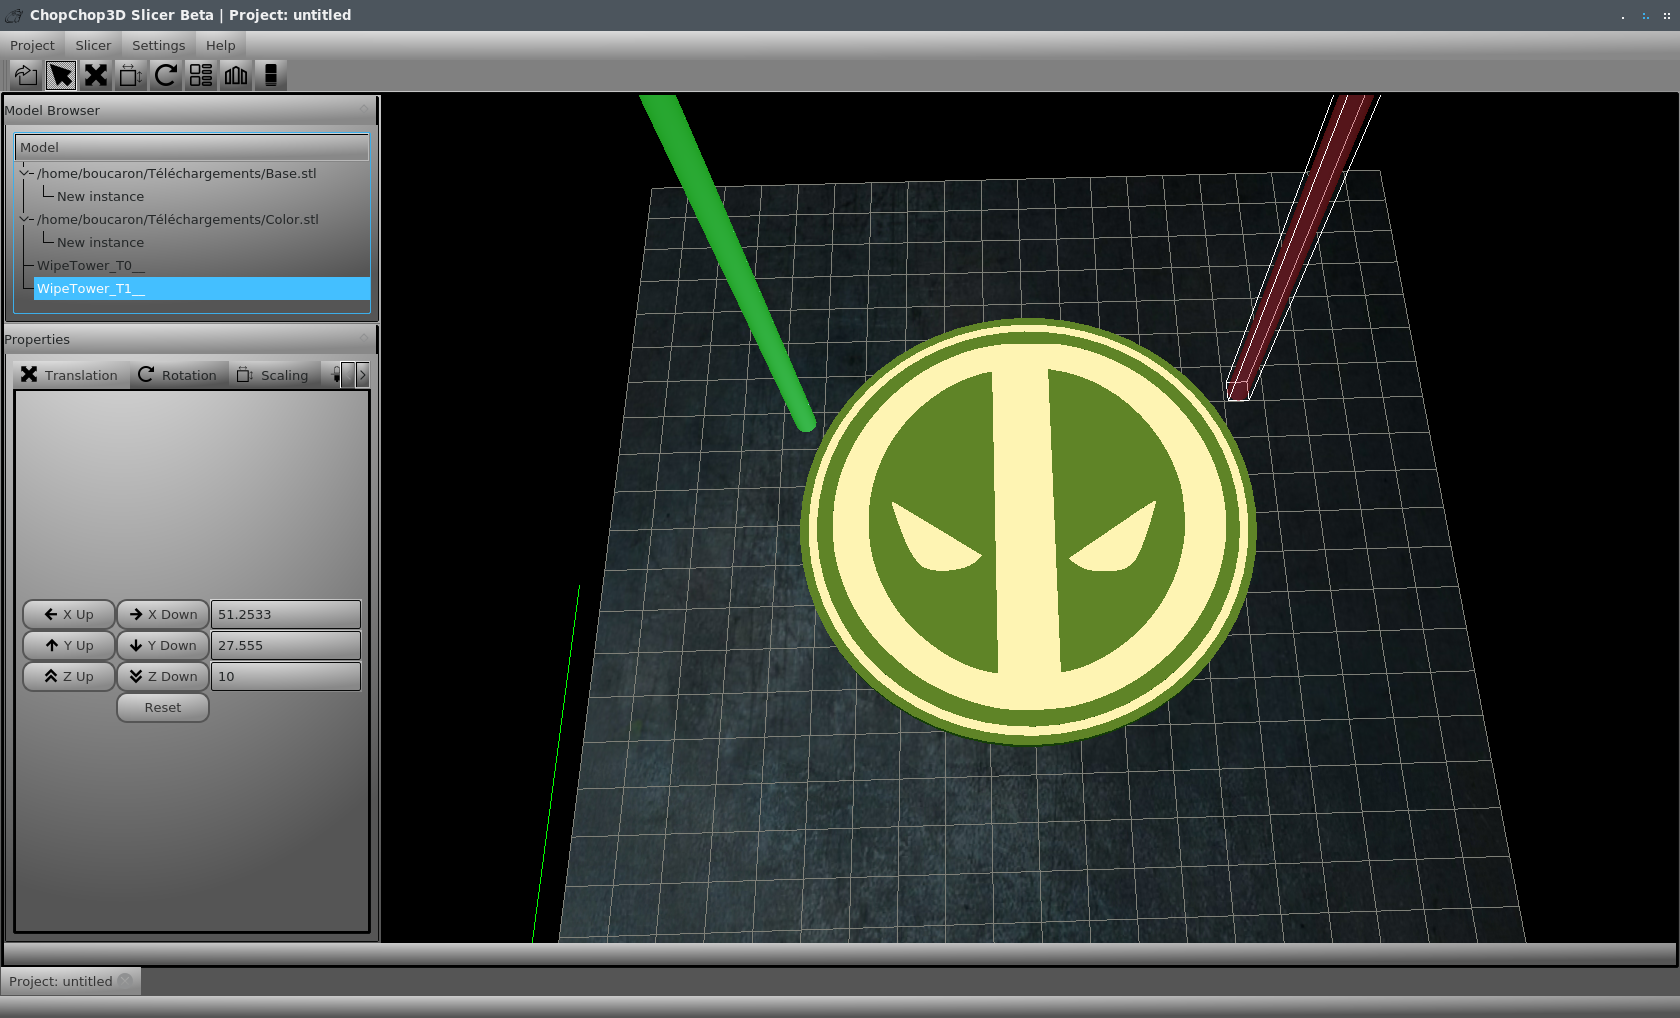The width and height of the screenshot is (1680, 1018).
Task: Click the solid black block toolbar icon
Action: (x=271, y=75)
